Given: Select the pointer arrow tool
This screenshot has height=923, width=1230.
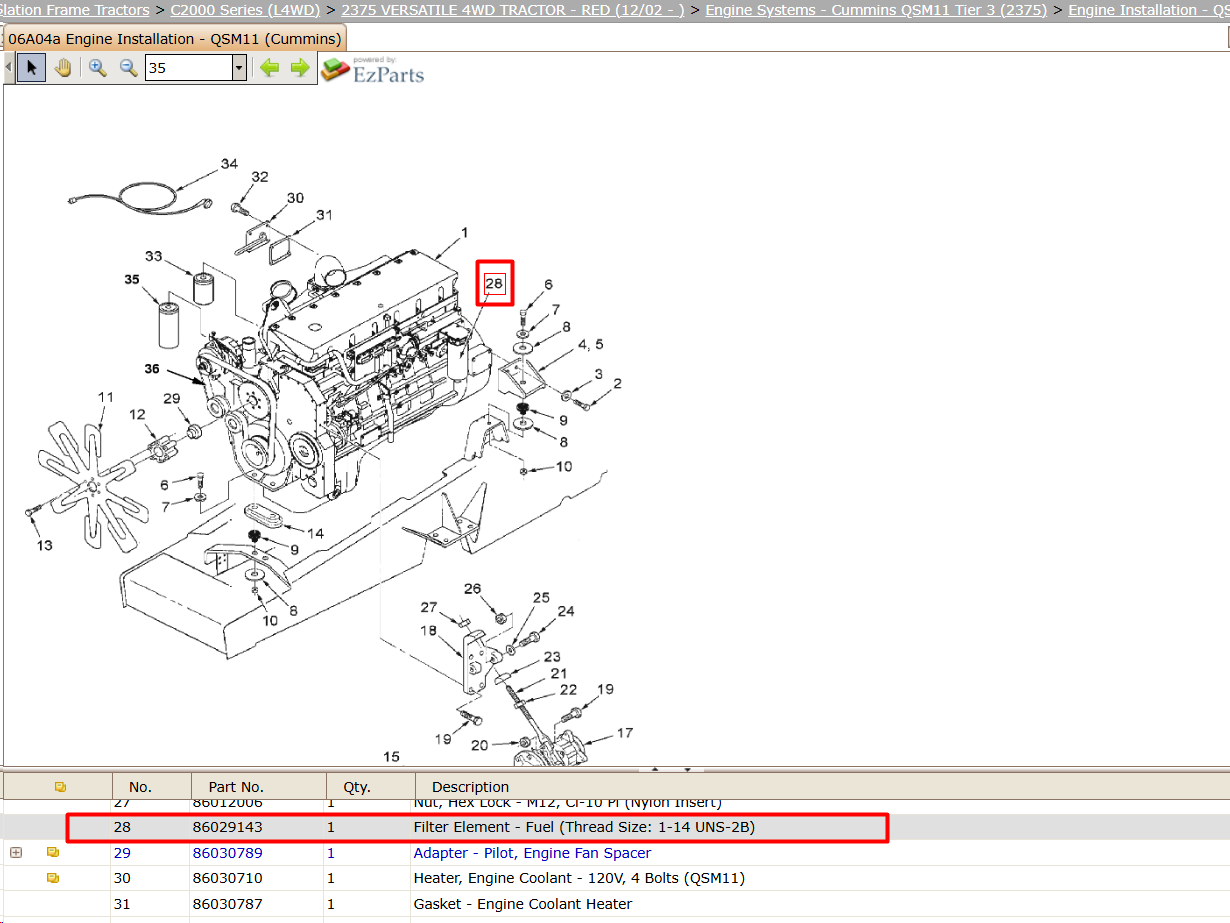Looking at the screenshot, I should coord(31,68).
